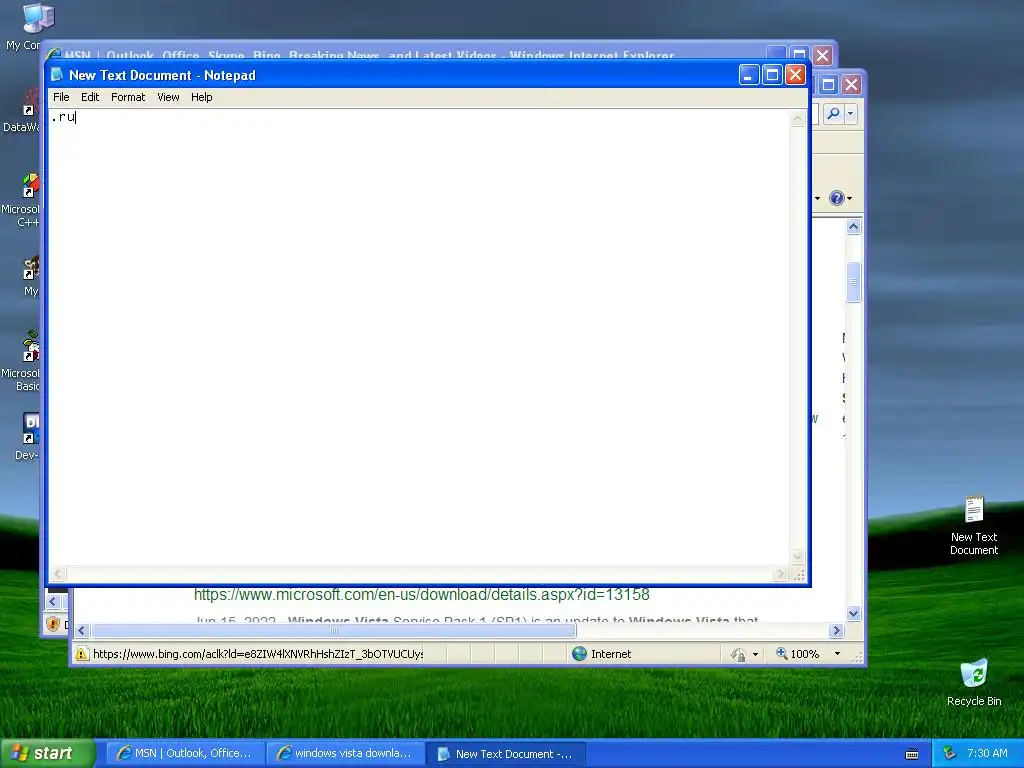The width and height of the screenshot is (1024, 768).
Task: Maximize the Notepad window
Action: (772, 75)
